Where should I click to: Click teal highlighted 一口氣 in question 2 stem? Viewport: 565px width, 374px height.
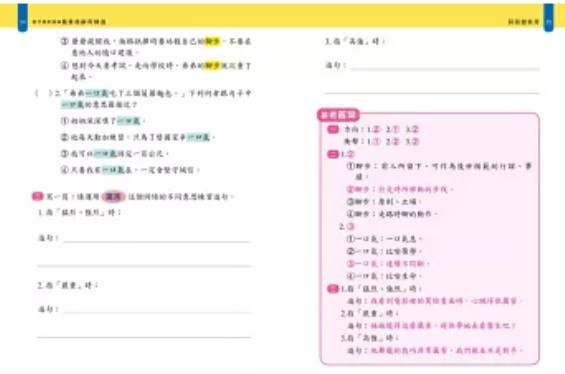coord(97,94)
